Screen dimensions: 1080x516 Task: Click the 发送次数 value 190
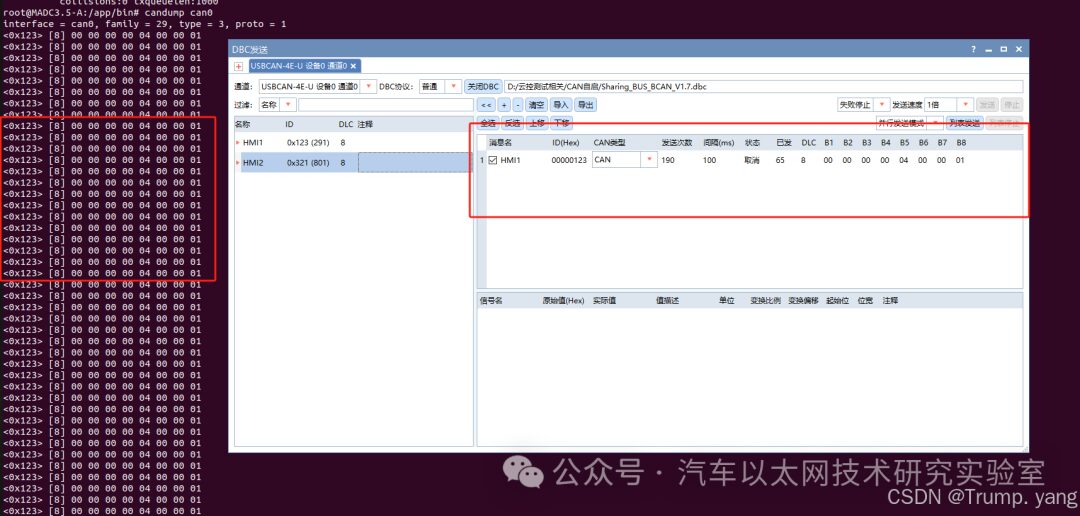coord(667,160)
